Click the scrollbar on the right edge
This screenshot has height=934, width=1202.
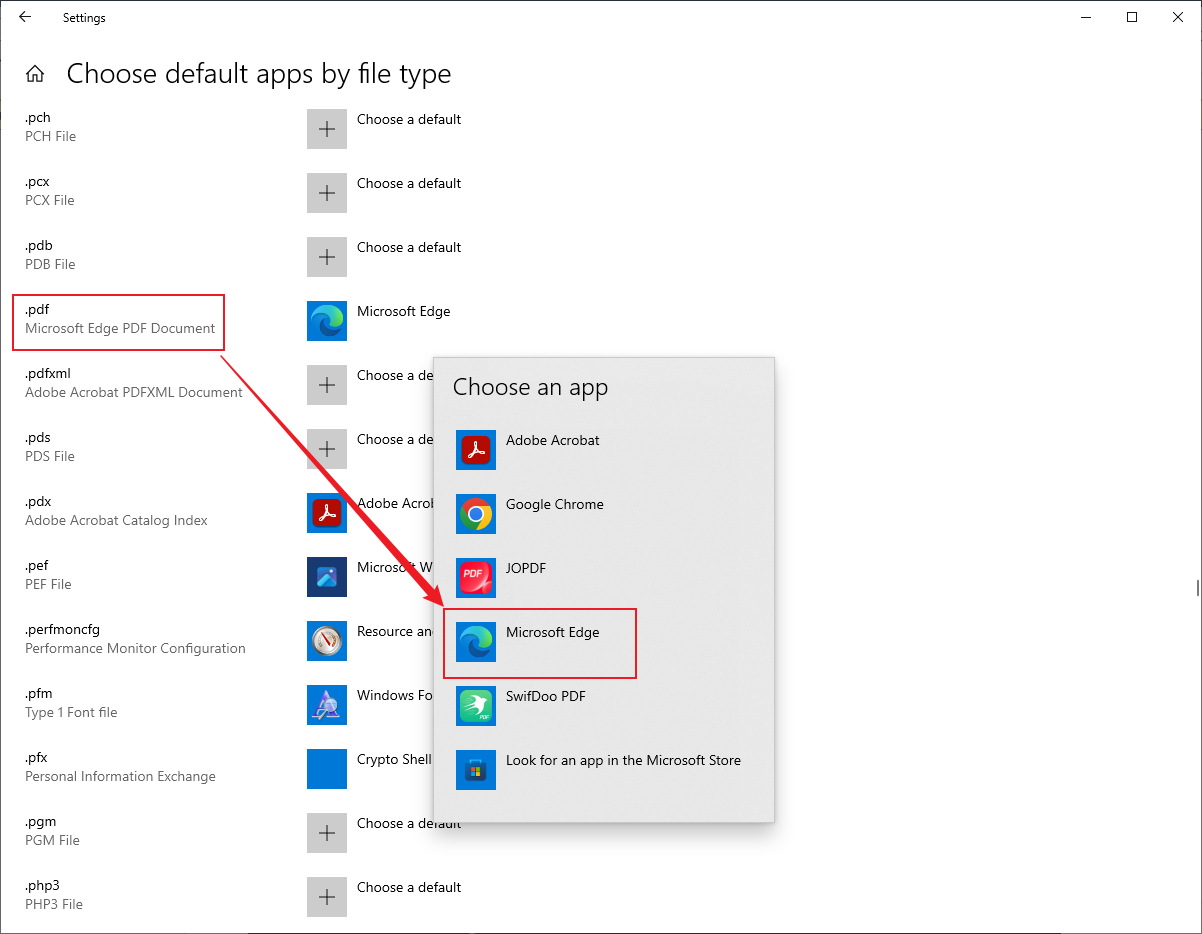(1197, 590)
